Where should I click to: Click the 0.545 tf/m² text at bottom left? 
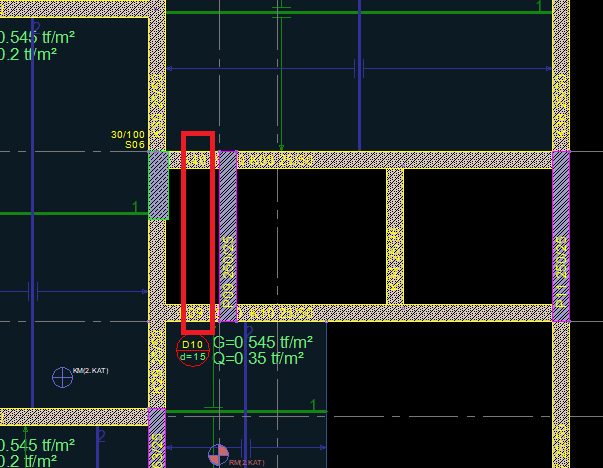[x=38, y=444]
